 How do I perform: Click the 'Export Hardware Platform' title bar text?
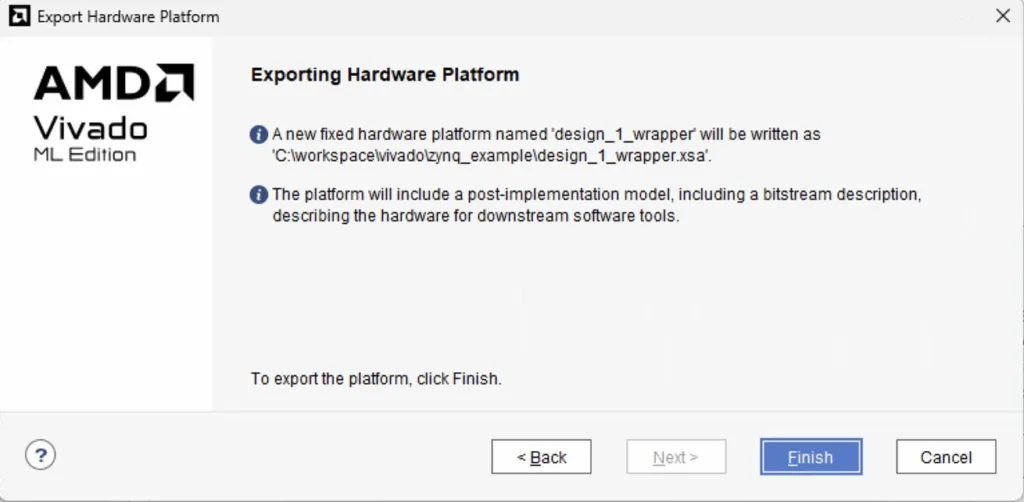click(128, 17)
